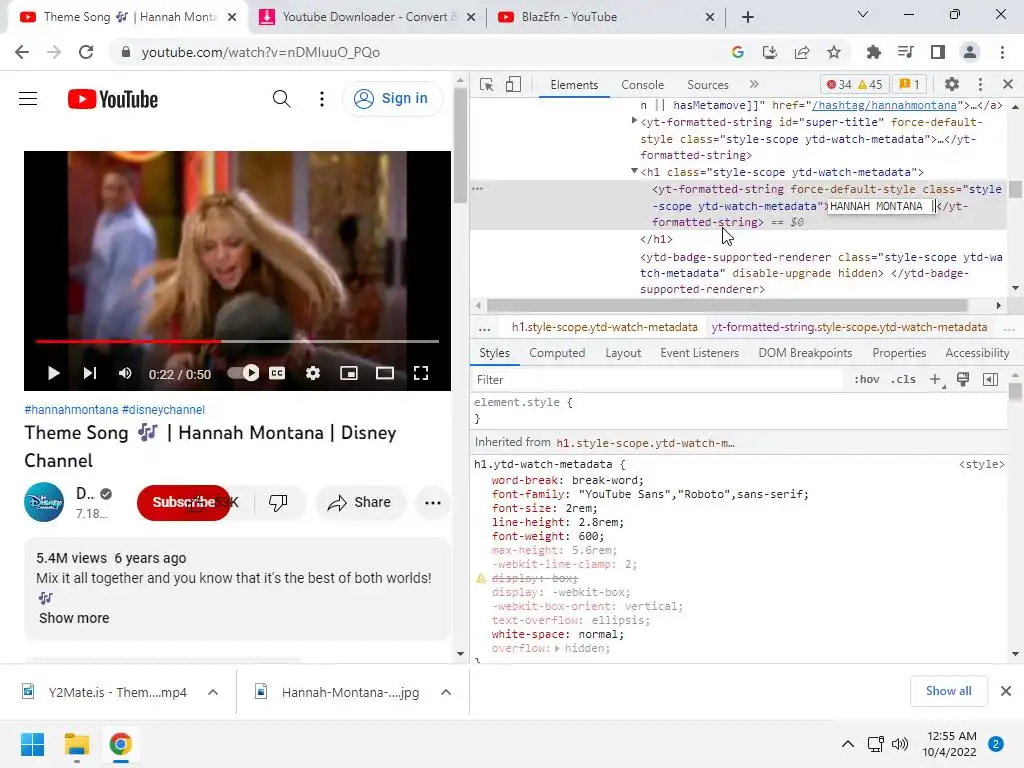Screen dimensions: 1024x768
Task: Open Y2Mate mp4 download options chevron
Action: coord(213,692)
